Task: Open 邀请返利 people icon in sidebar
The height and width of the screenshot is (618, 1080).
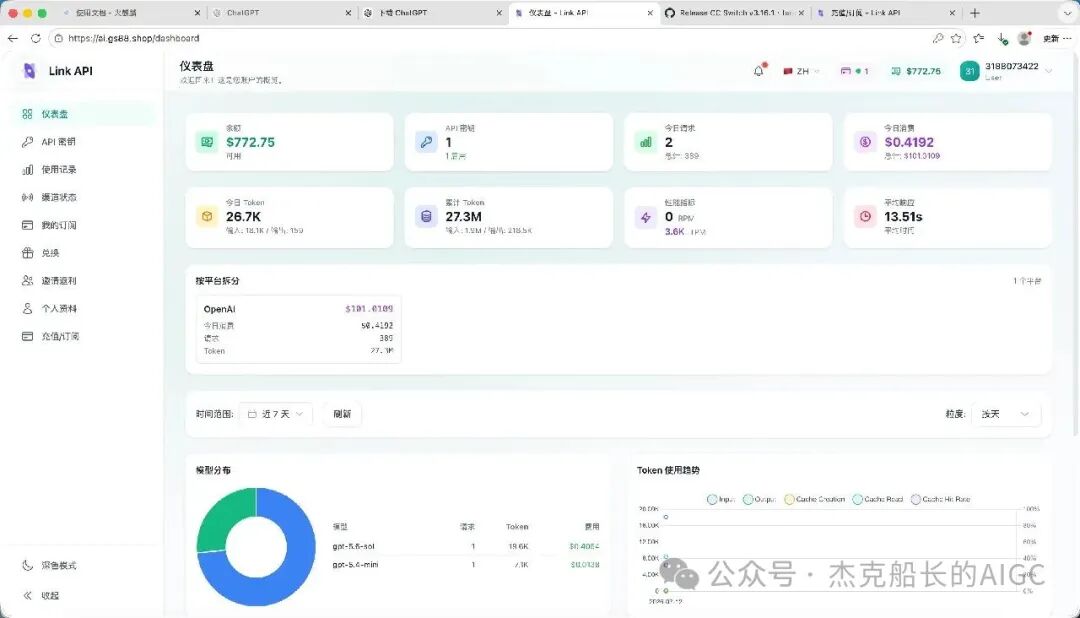Action: pyautogui.click(x=28, y=280)
